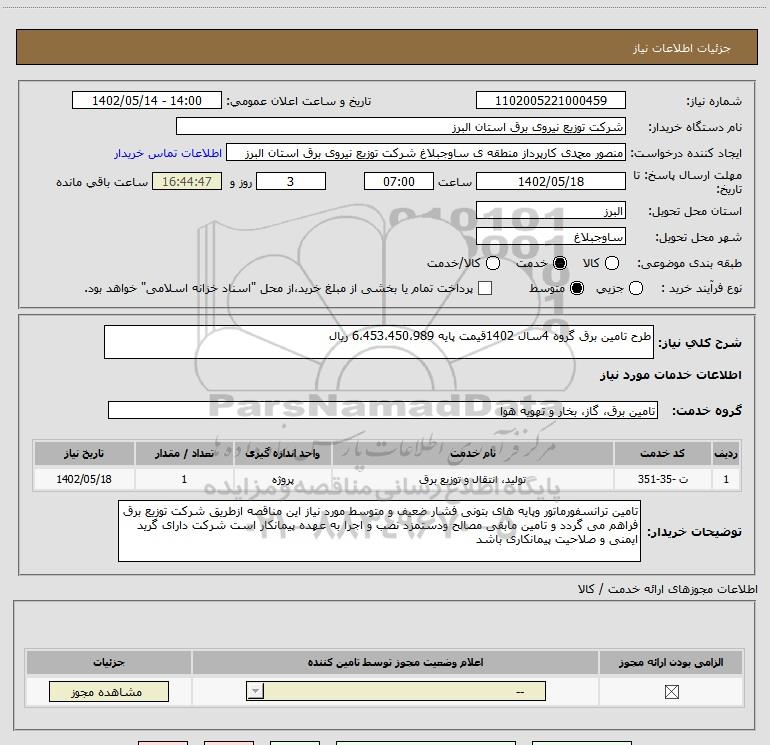
Task: Choose جزیی purchase process type
Action: 636,288
